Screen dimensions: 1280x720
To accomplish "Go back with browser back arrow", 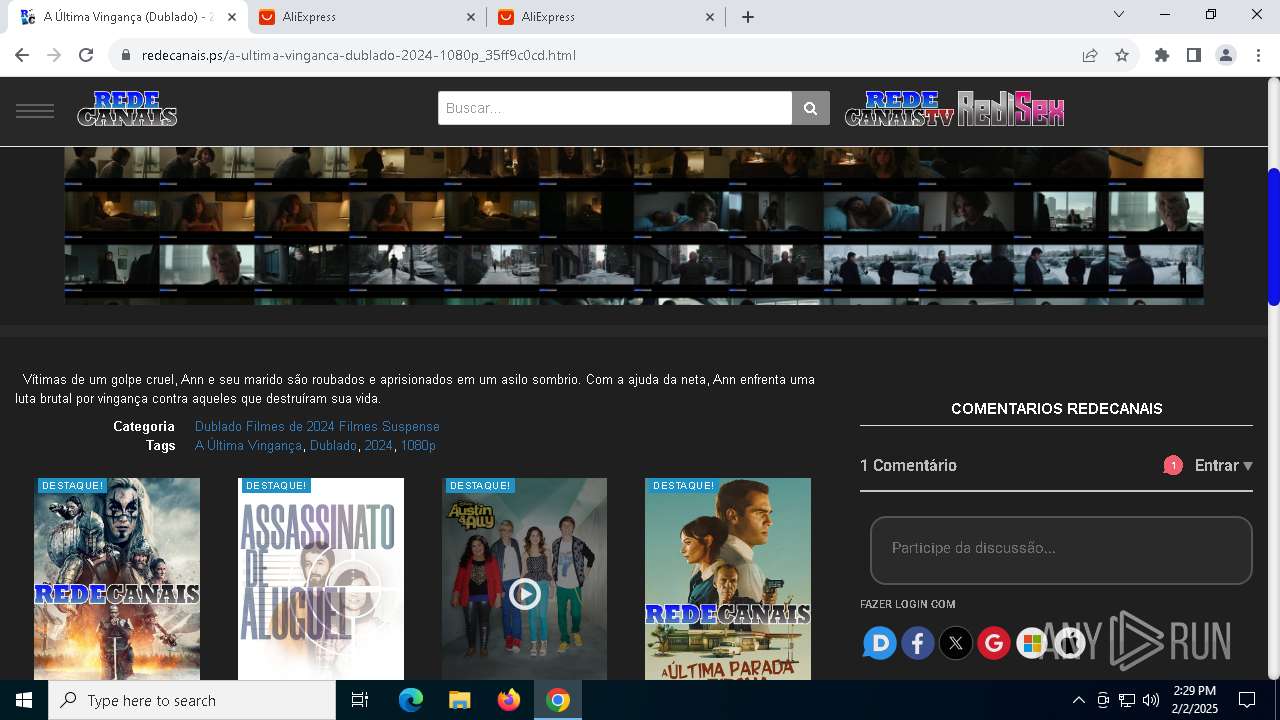I will point(22,55).
